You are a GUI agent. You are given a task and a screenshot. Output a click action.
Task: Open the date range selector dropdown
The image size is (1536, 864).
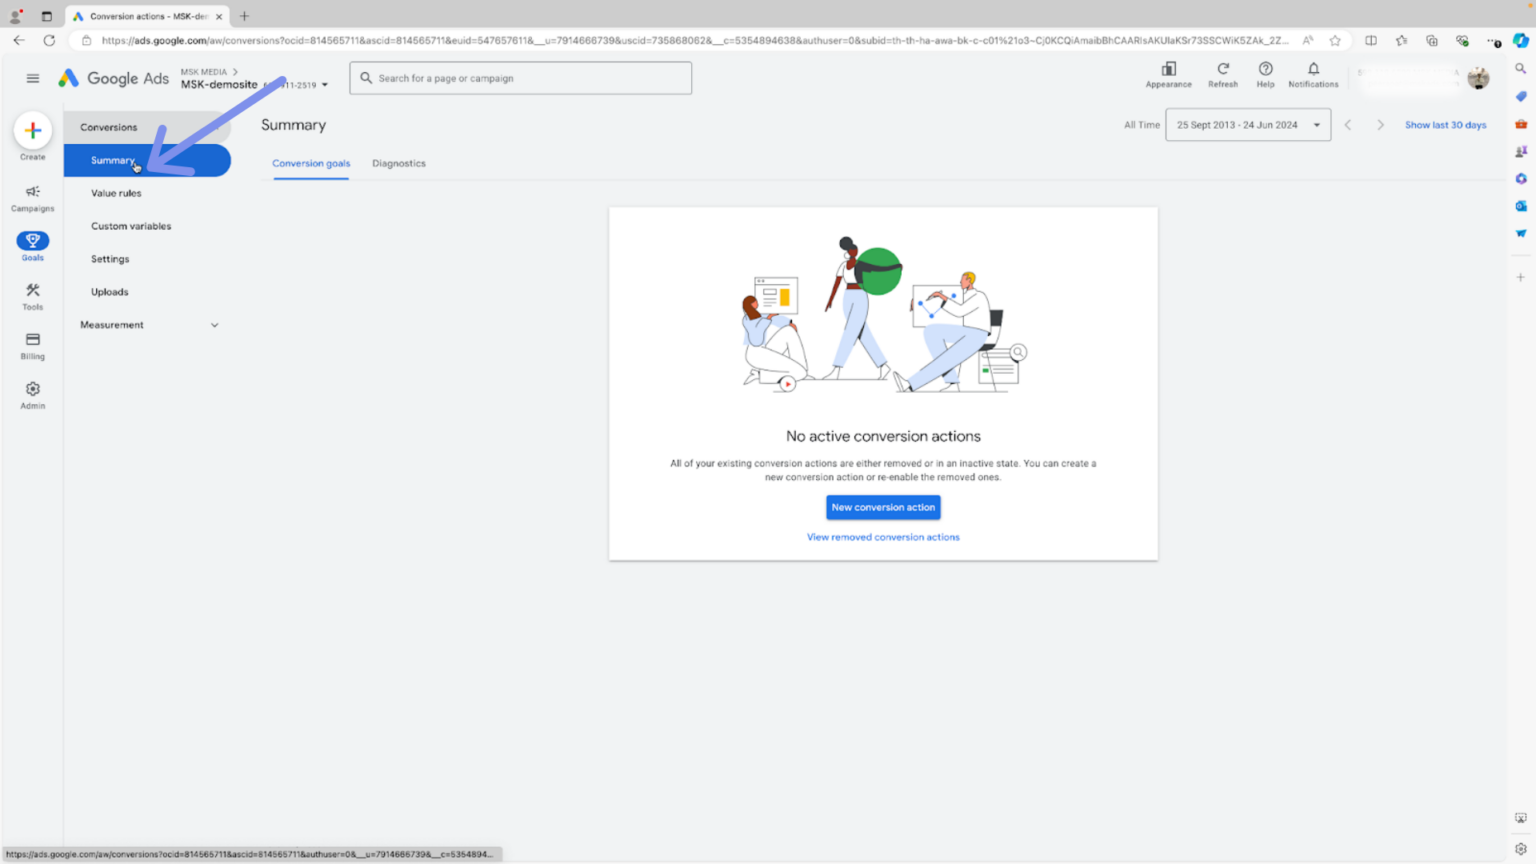pos(1248,124)
